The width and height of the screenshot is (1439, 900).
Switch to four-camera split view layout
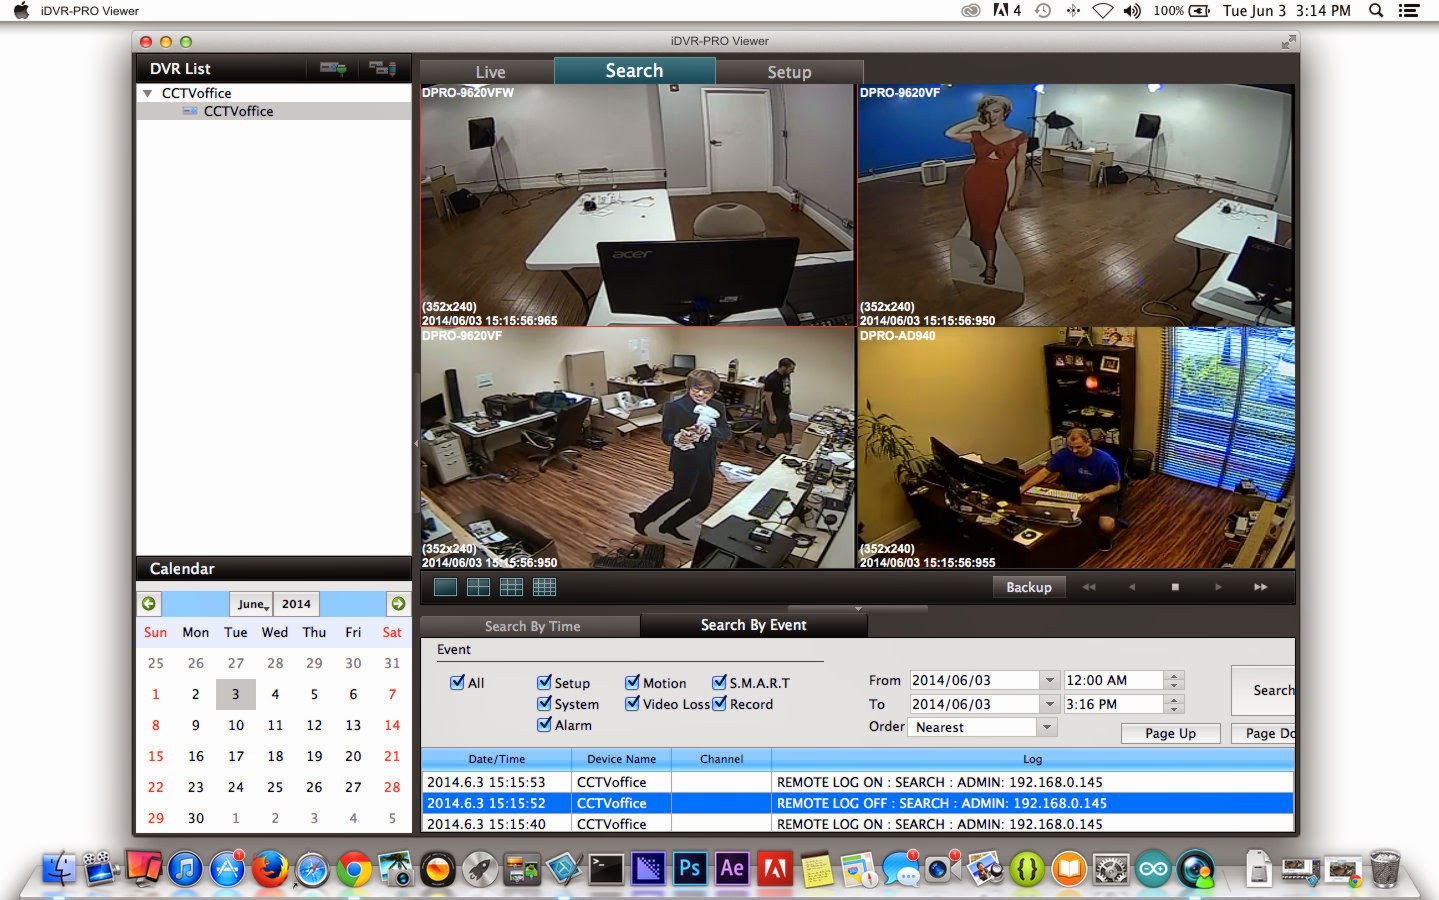(x=478, y=587)
